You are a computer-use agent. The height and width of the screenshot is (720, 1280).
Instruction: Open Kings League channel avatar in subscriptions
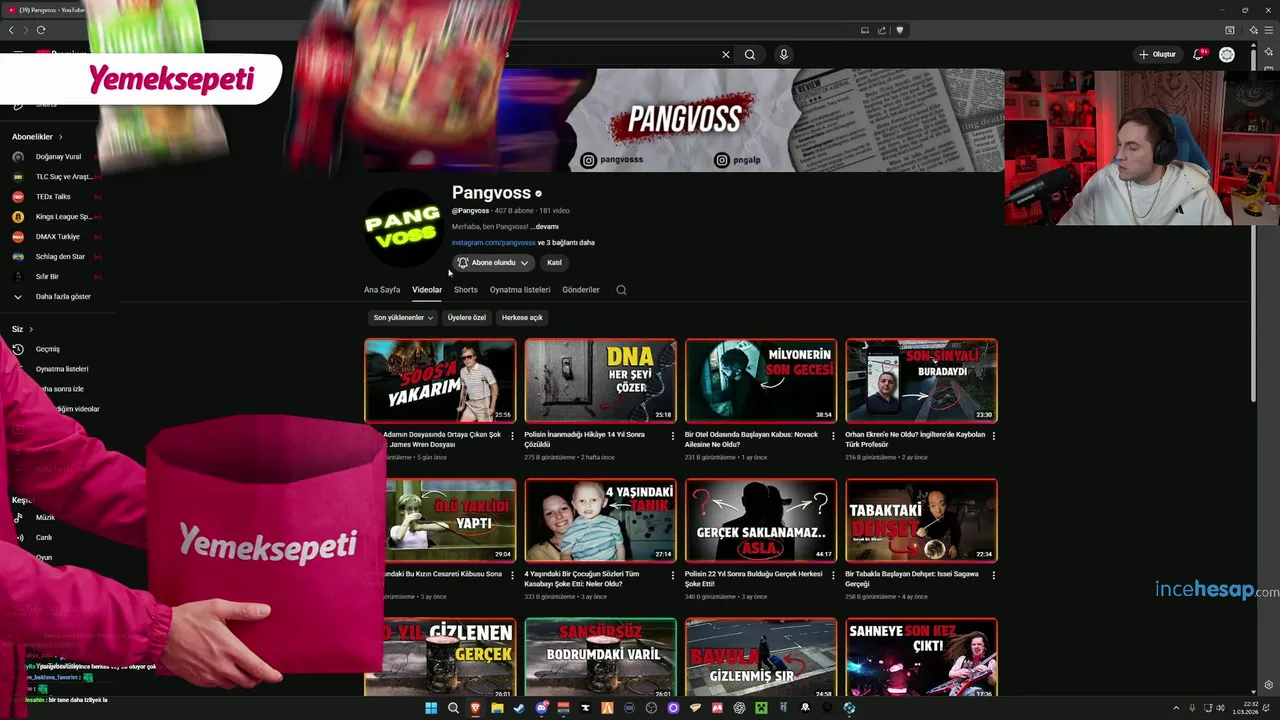pyautogui.click(x=18, y=217)
